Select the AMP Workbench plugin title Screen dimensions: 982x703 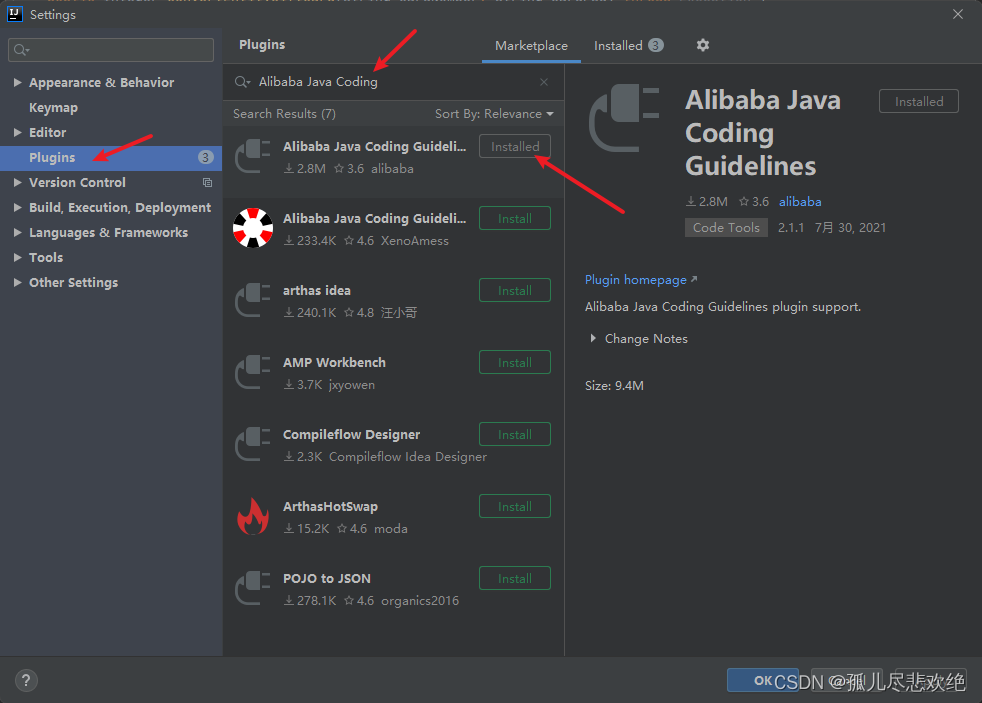(334, 362)
